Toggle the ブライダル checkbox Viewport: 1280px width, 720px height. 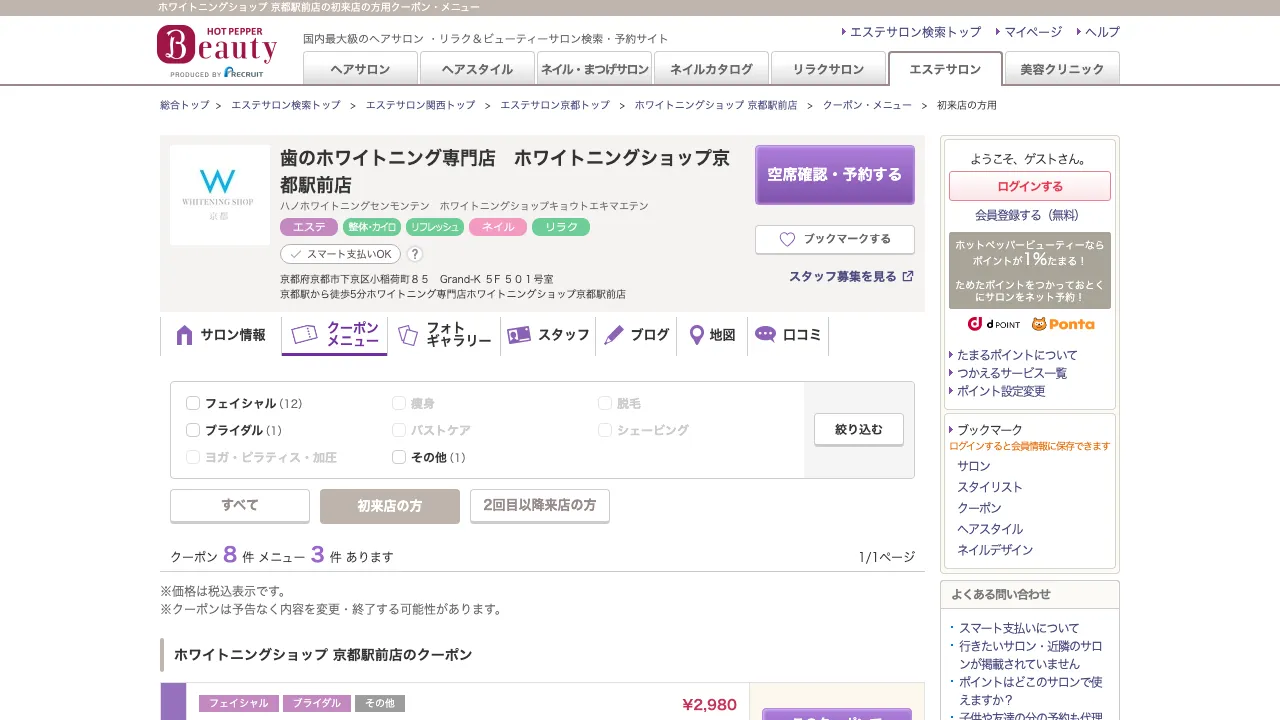193,430
